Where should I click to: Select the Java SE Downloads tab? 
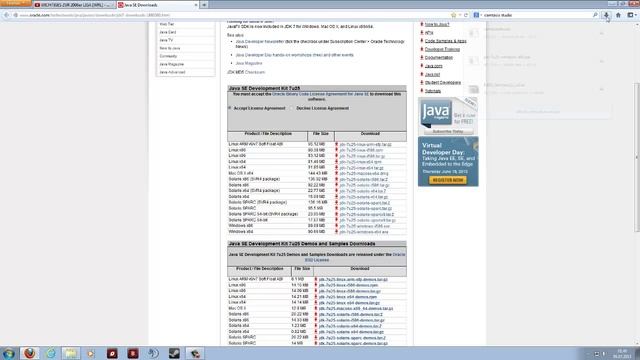pyautogui.click(x=157, y=5)
